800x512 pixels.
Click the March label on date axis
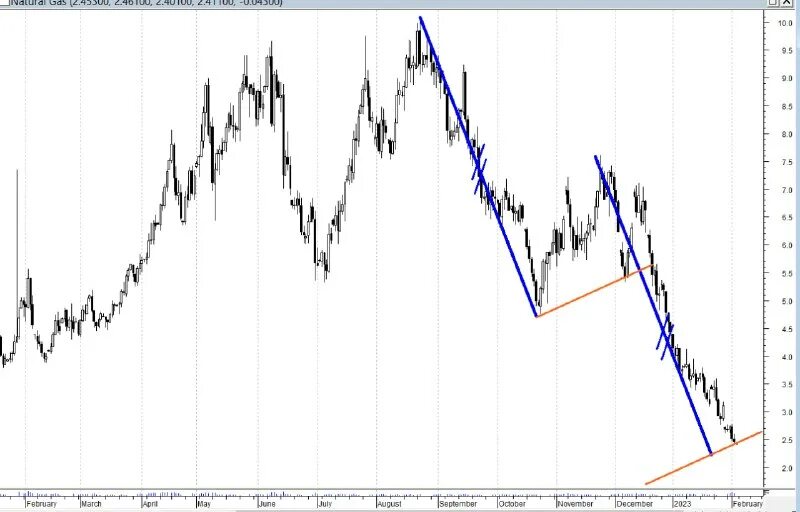point(92,504)
